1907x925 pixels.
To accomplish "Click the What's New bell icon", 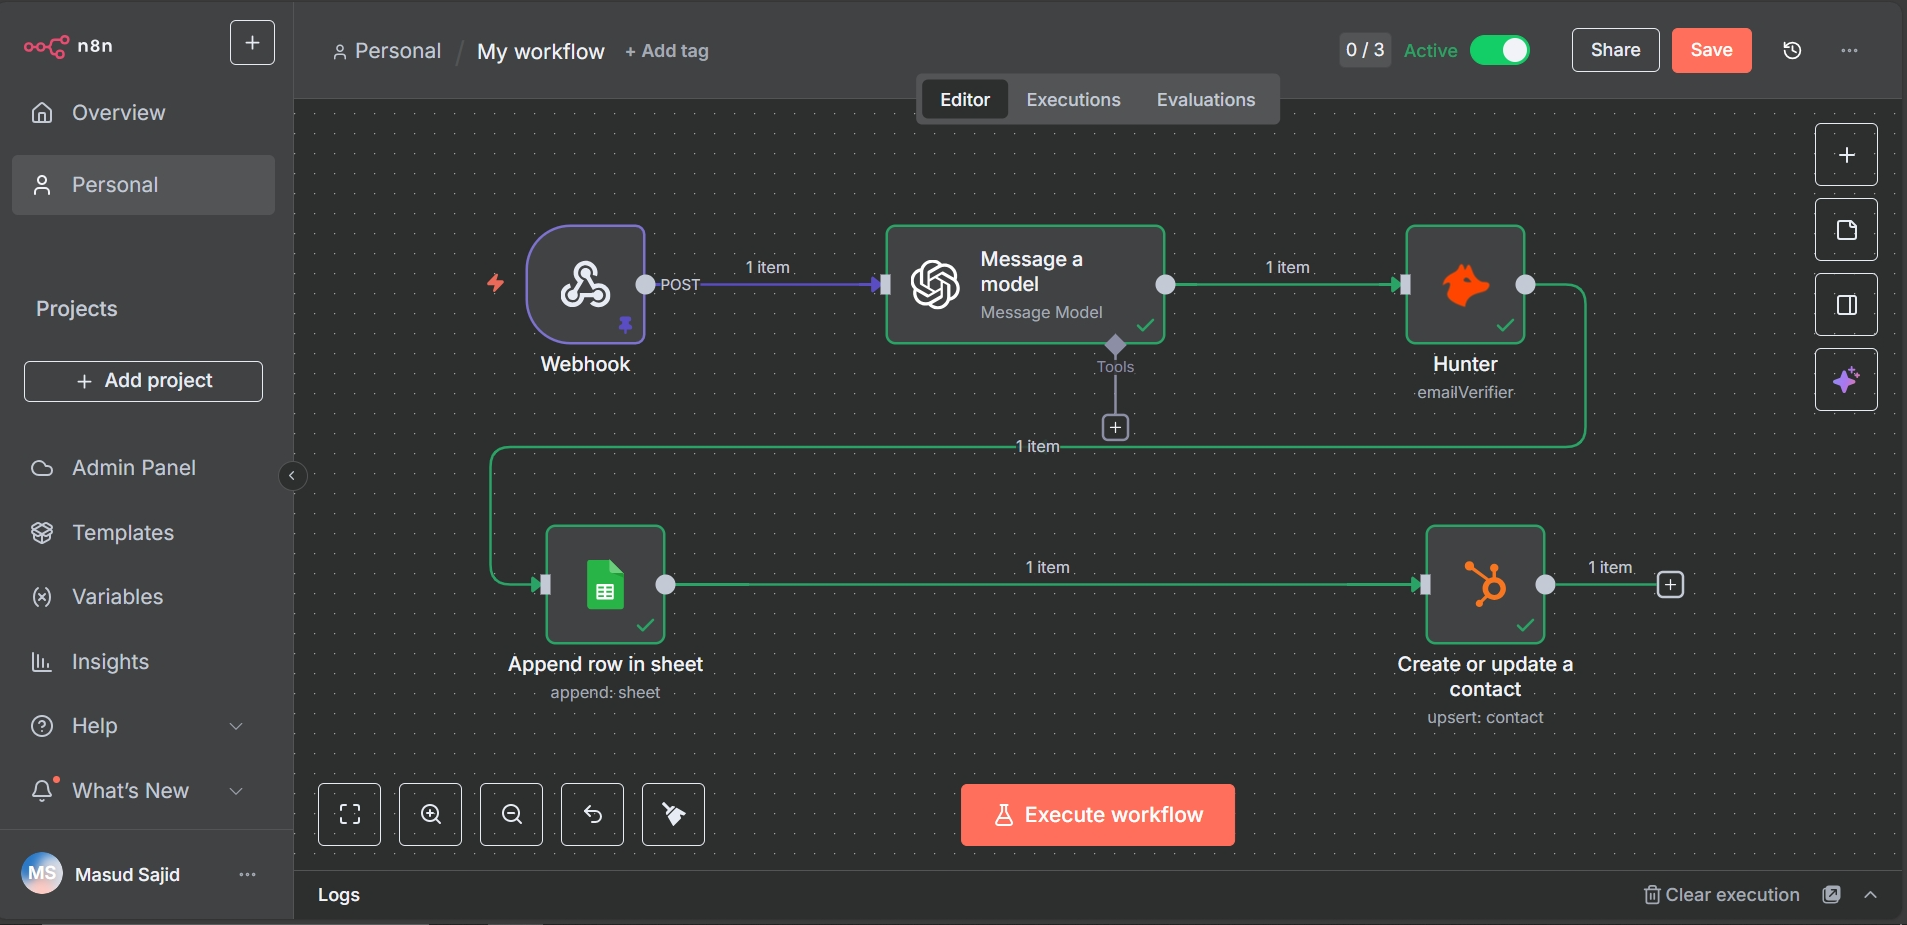I will pyautogui.click(x=42, y=791).
